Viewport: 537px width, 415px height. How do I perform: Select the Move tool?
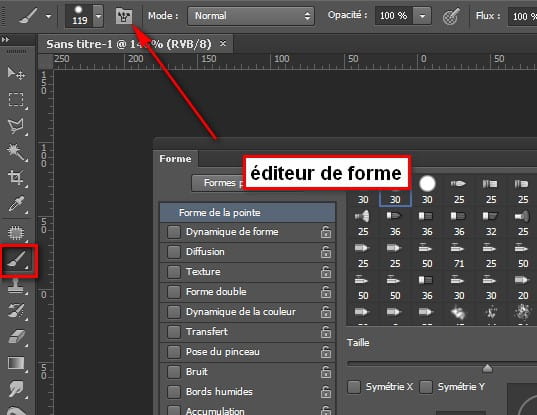pos(16,73)
